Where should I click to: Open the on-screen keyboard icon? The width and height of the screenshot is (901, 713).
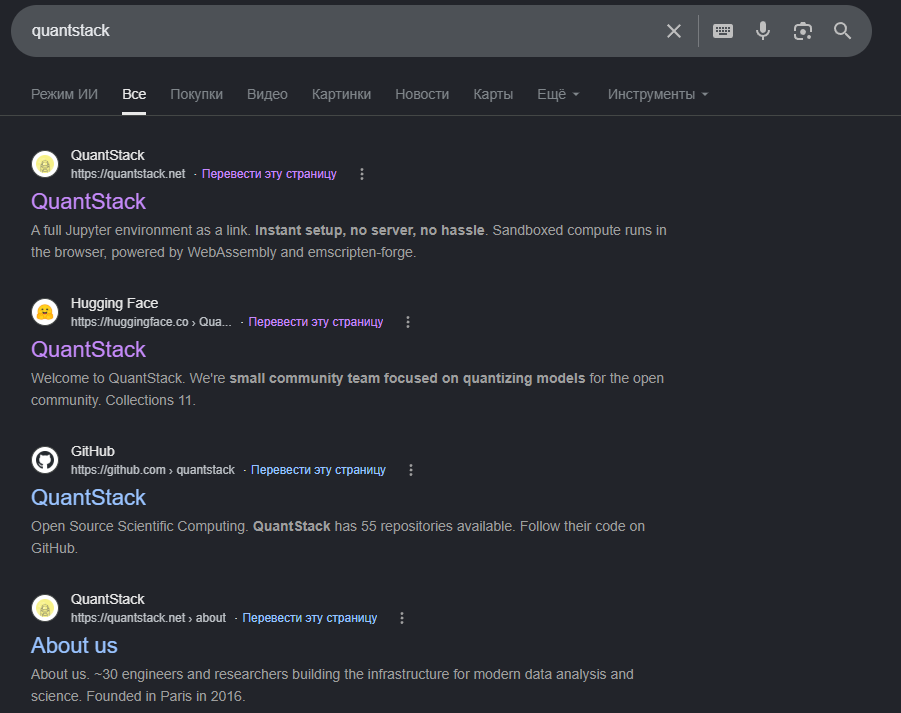(723, 31)
